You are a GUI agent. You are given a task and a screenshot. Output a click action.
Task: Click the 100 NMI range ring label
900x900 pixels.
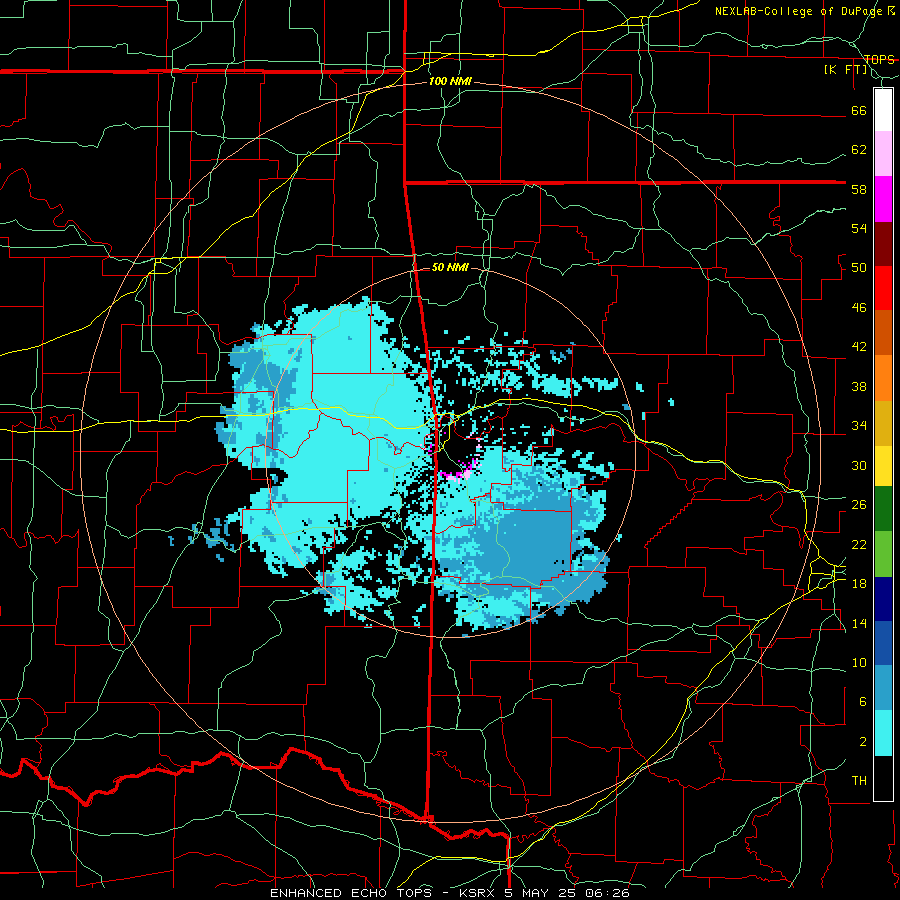(x=450, y=82)
